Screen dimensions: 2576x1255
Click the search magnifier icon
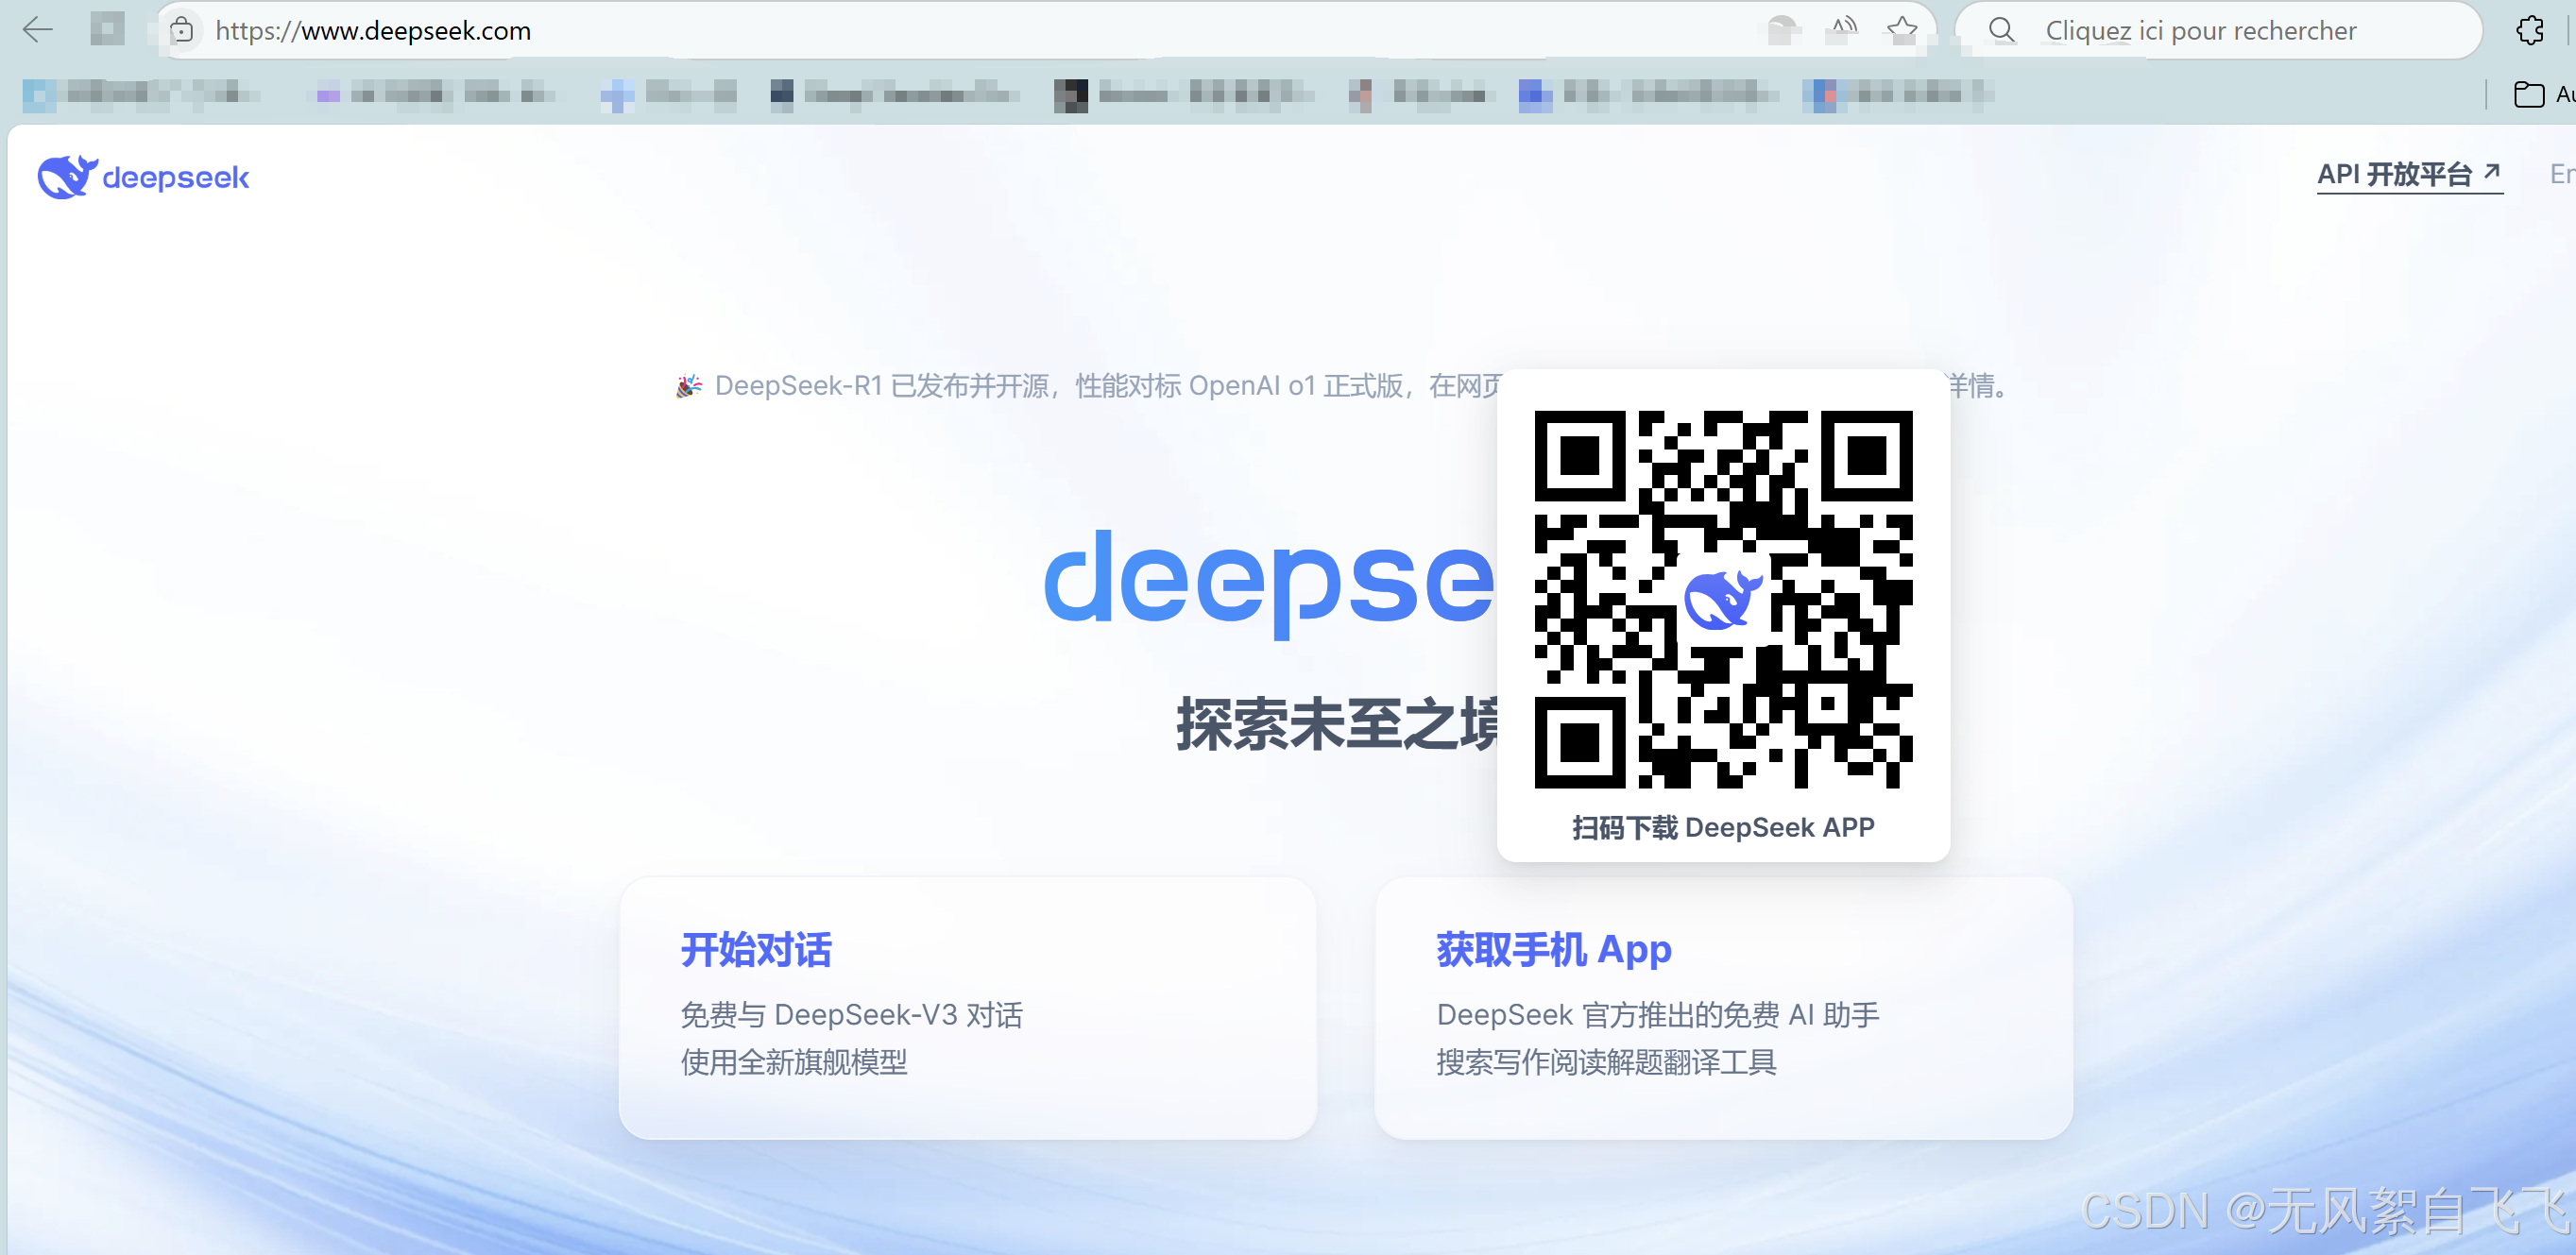tap(2001, 30)
